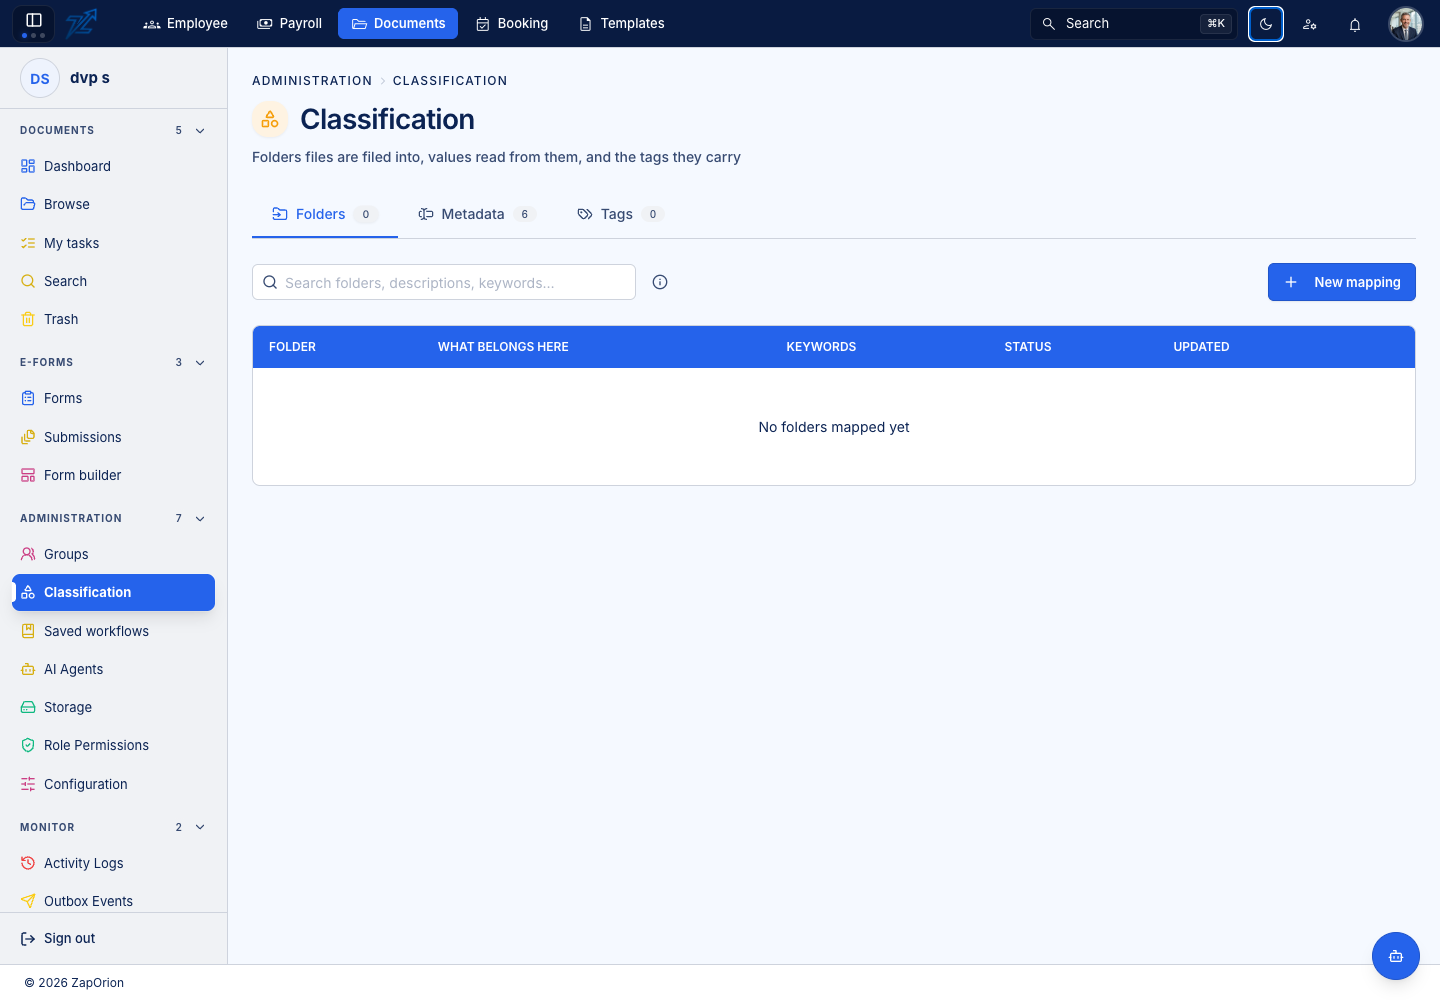This screenshot has width=1440, height=1000.
Task: Switch to the Folders tab
Action: pyautogui.click(x=325, y=214)
